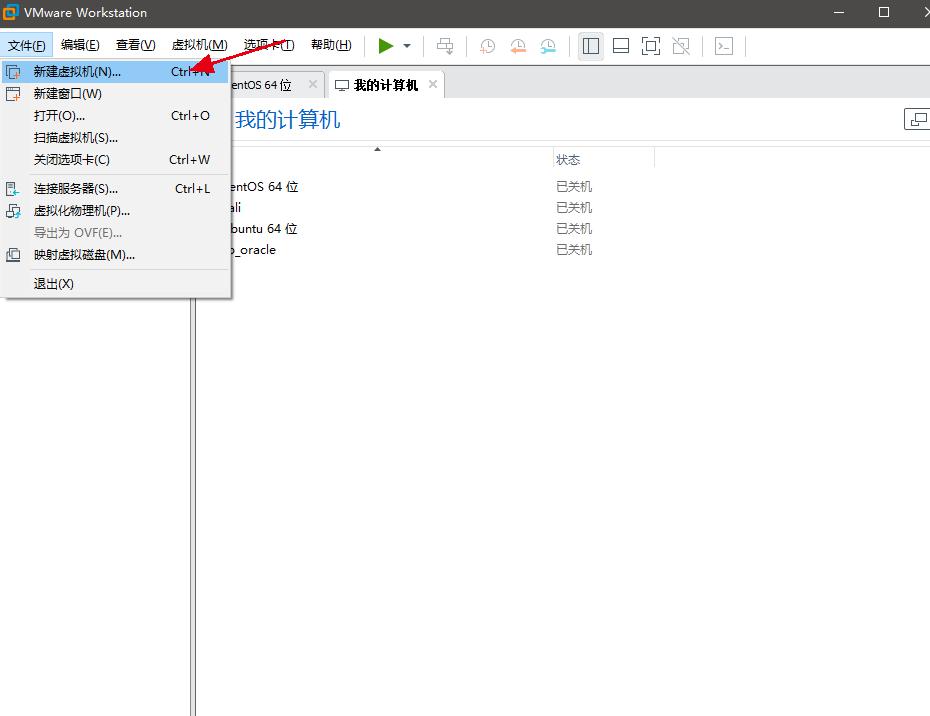Open the 编辑(E) menu
Viewport: 930px width, 716px height.
tap(80, 45)
